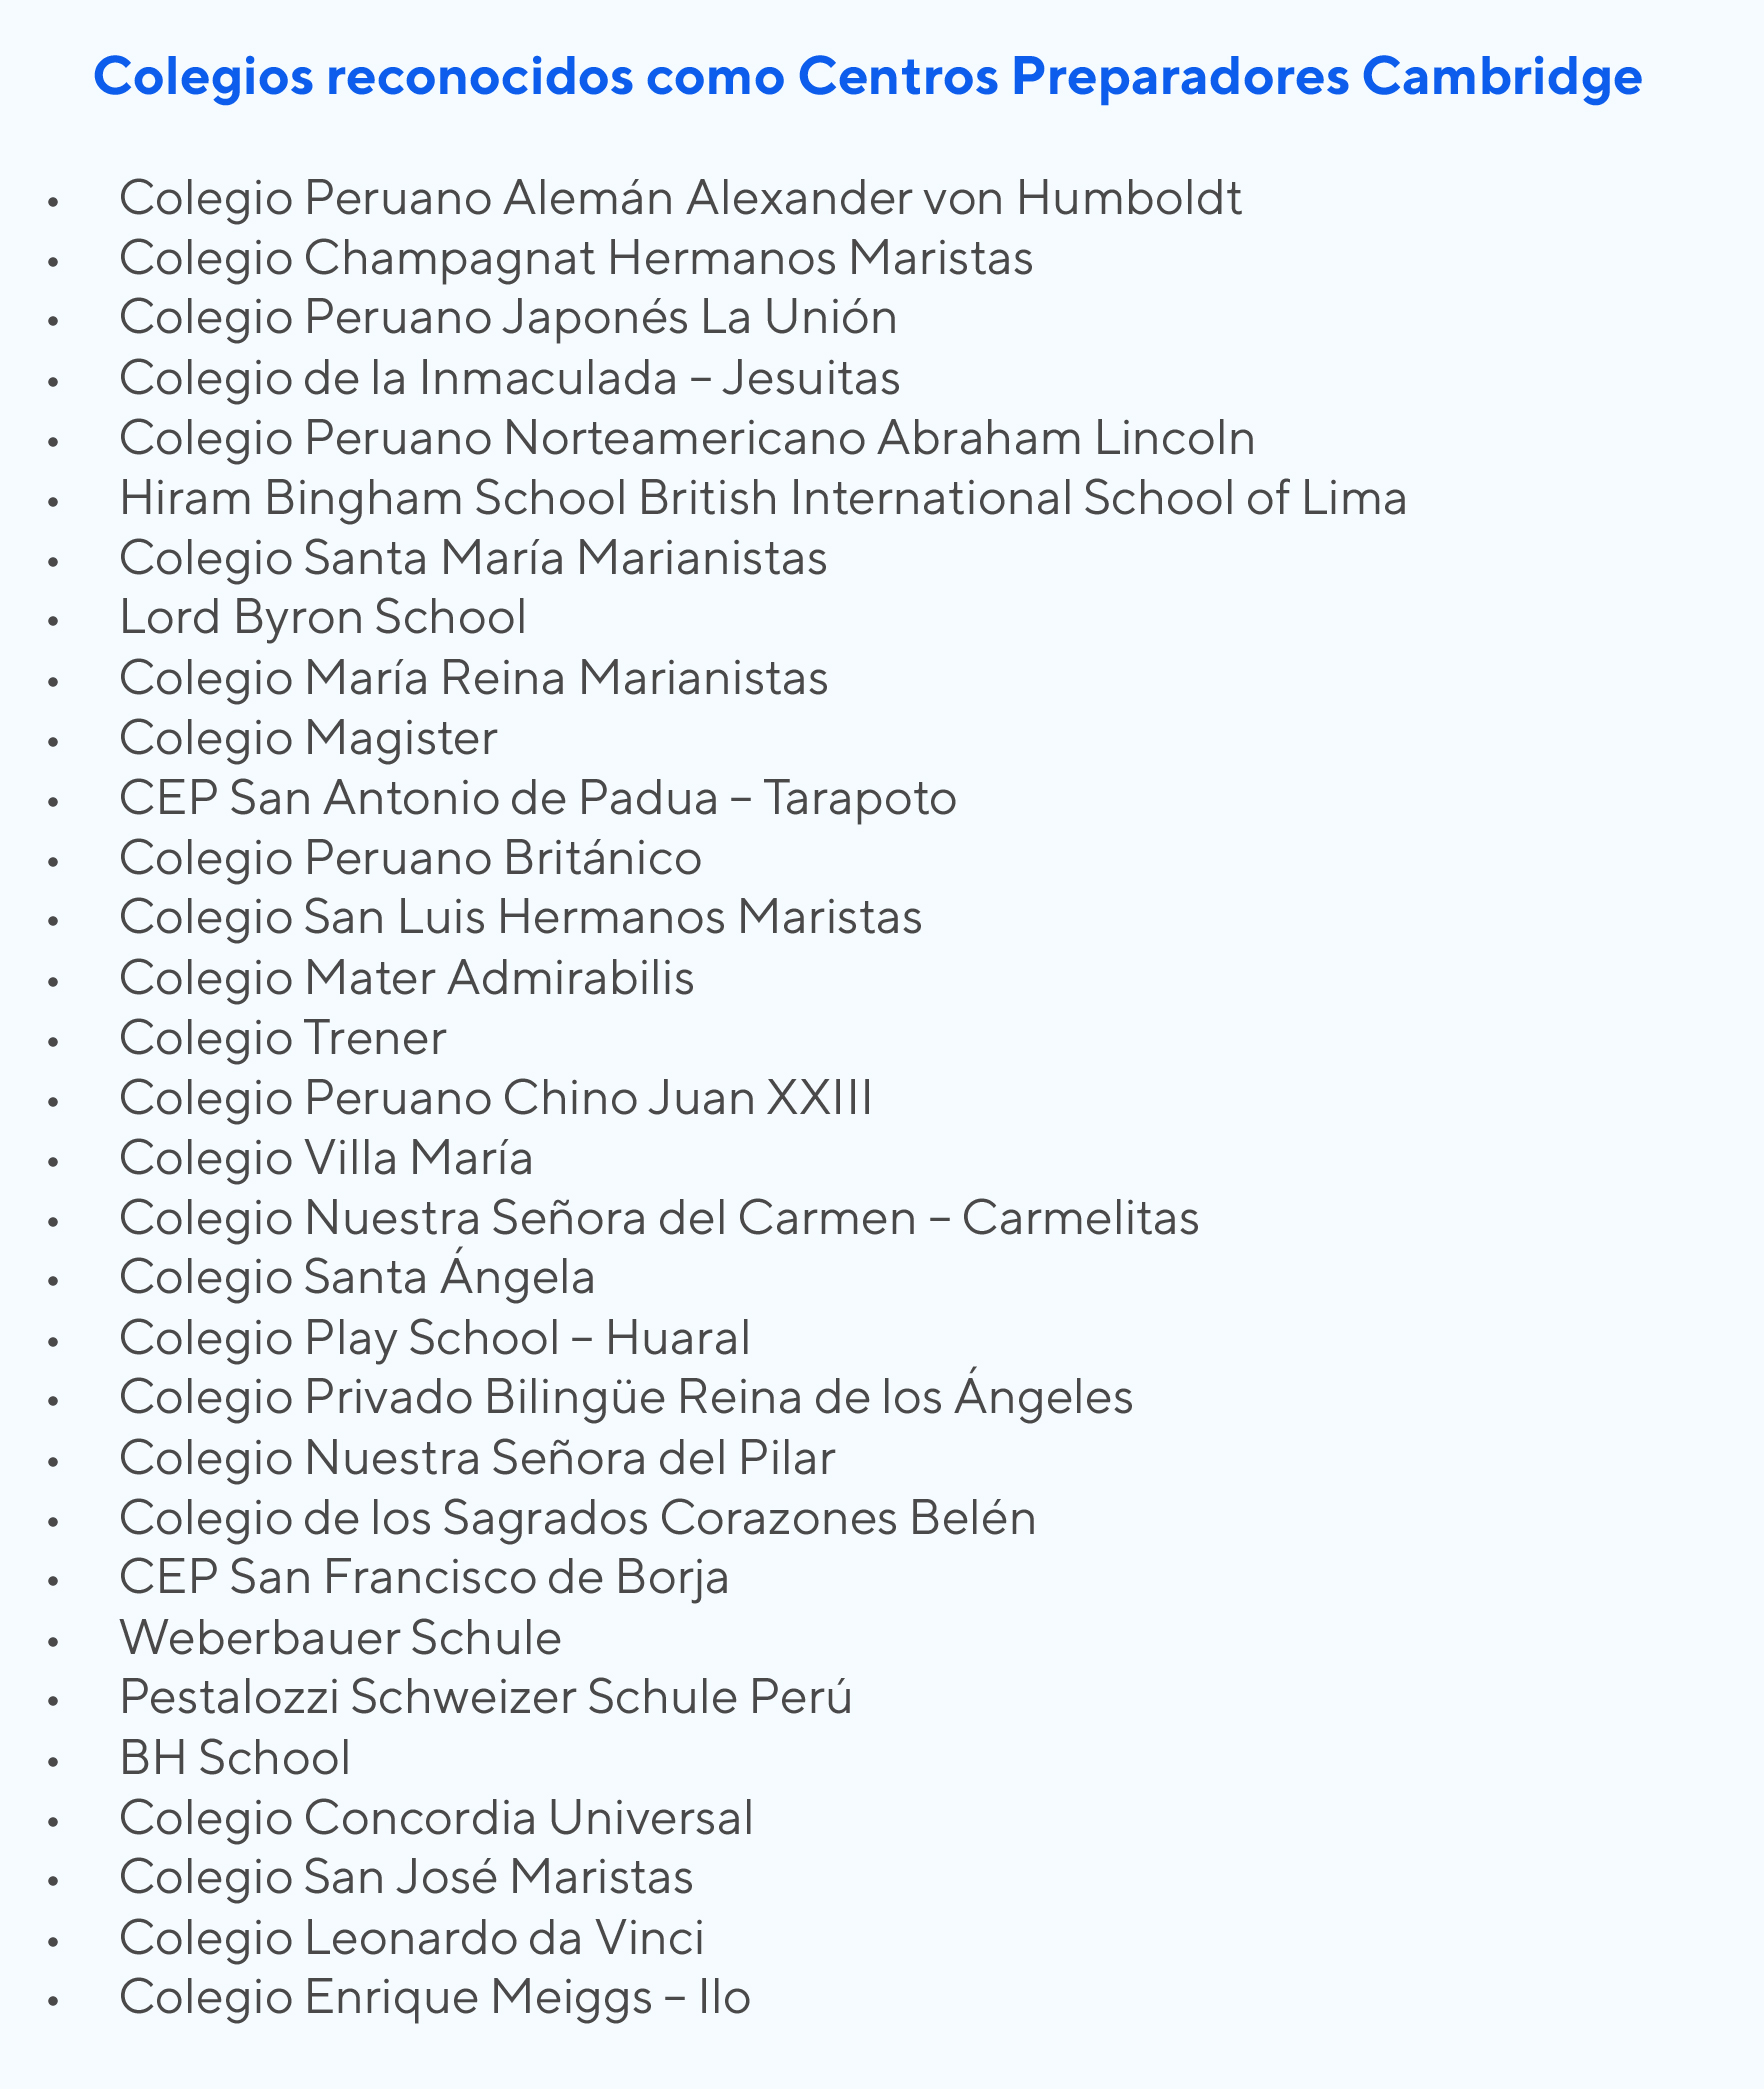Select Colegio Champagnat Hermanos Maristas entry
Screen dimensions: 1764x2089
click(576, 258)
